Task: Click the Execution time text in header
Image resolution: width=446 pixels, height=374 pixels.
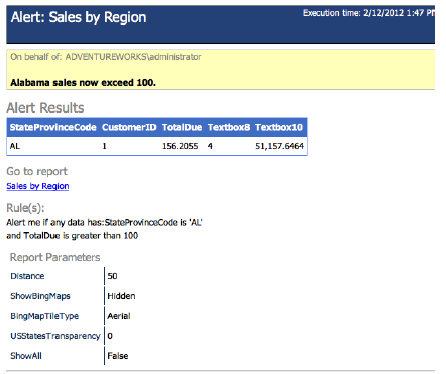Action: [369, 13]
